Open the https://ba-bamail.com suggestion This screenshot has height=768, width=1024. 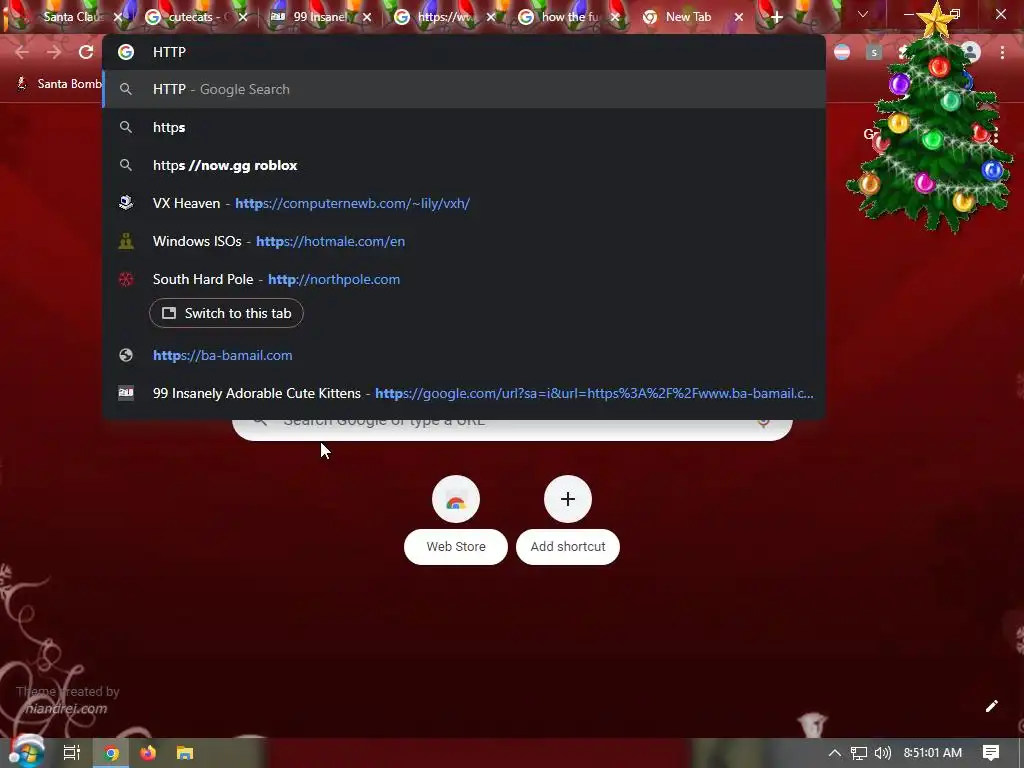coord(464,355)
